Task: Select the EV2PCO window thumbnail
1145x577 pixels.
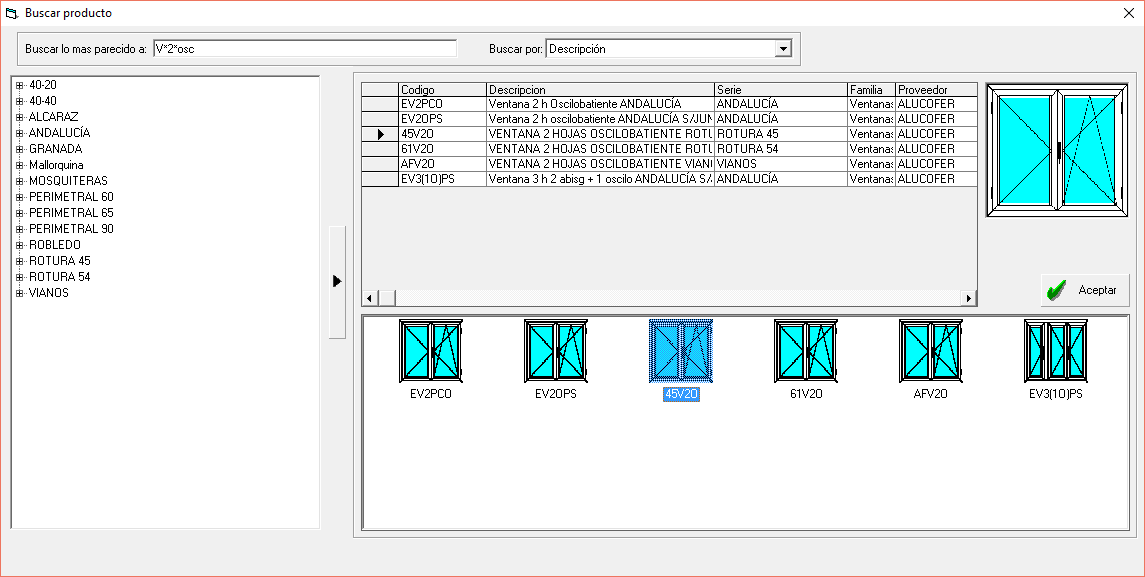Action: click(430, 351)
